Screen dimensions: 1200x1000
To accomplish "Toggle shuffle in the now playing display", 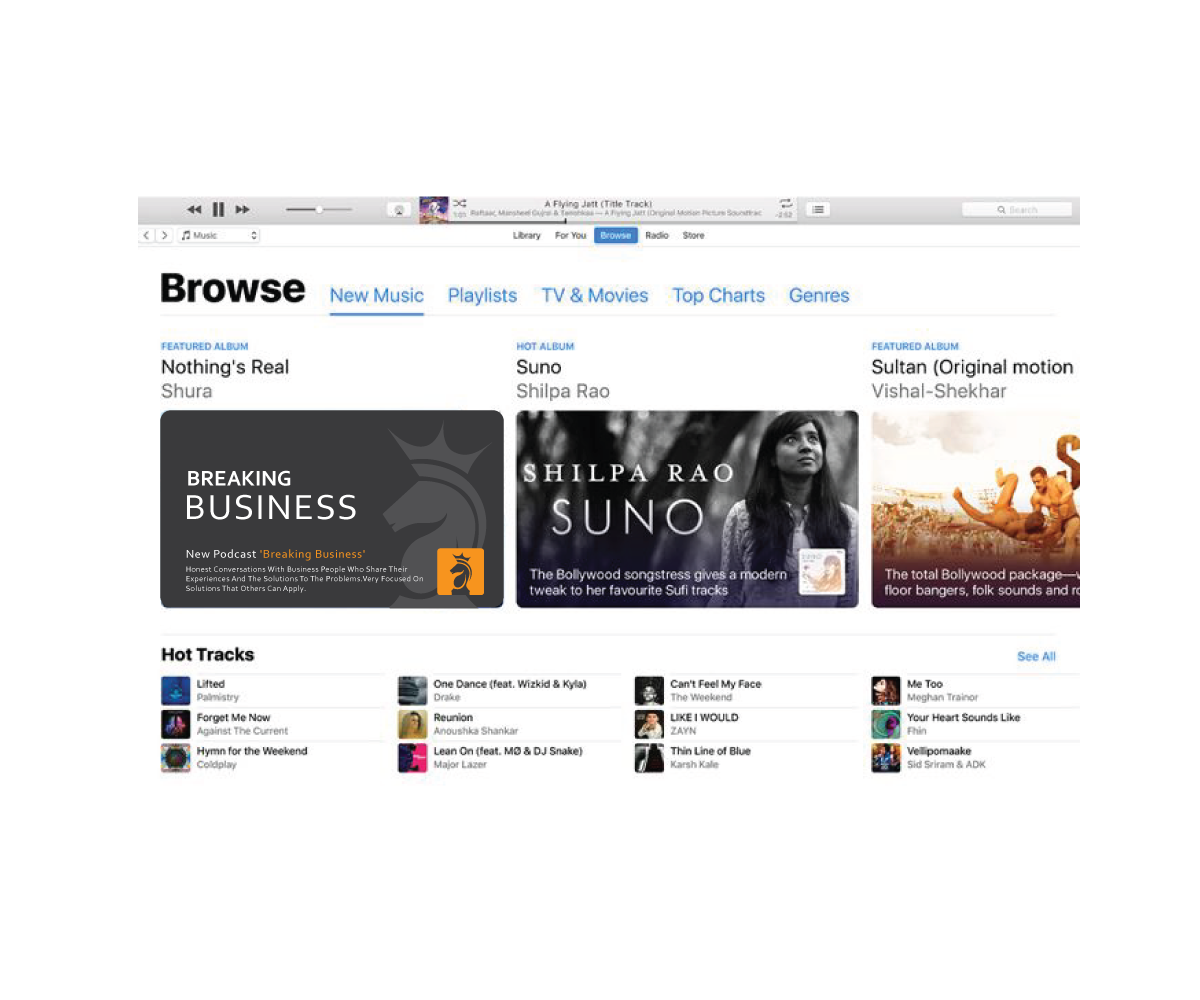I will tap(460, 203).
